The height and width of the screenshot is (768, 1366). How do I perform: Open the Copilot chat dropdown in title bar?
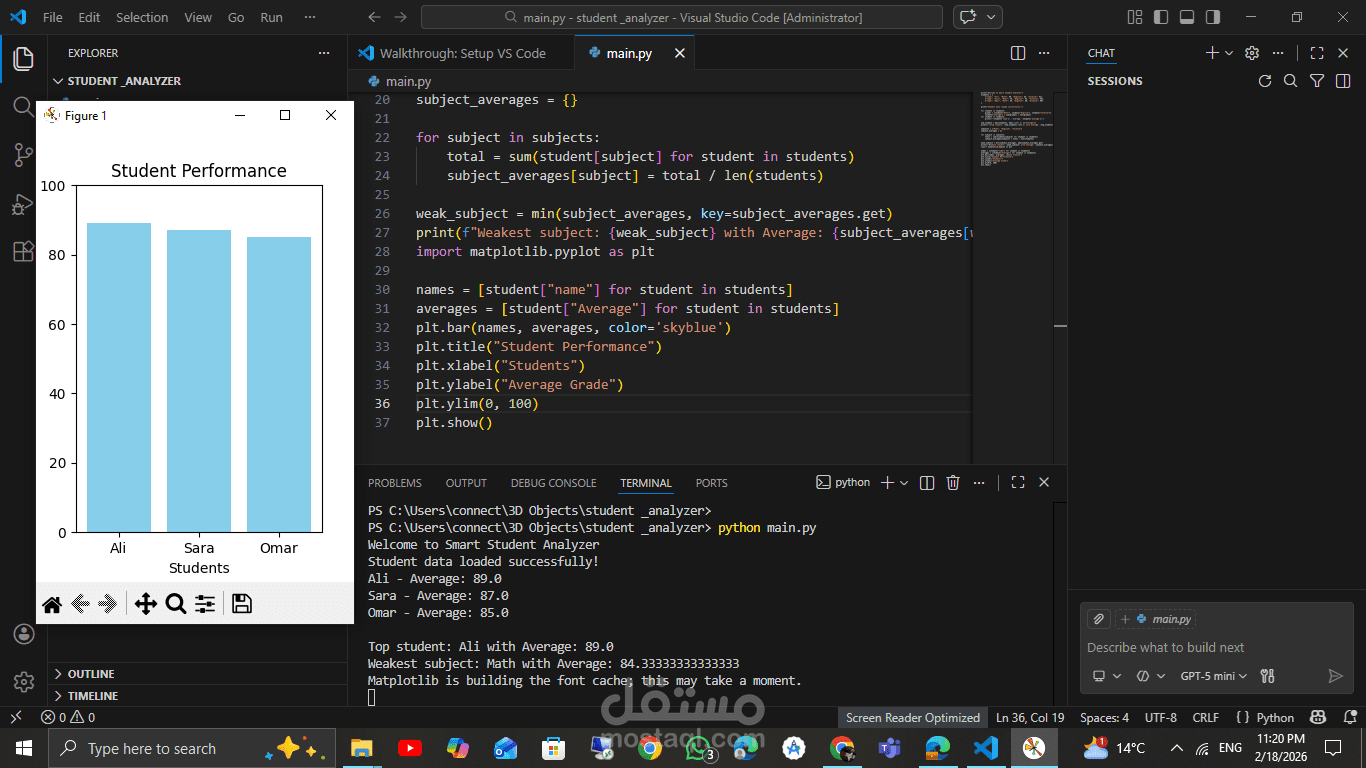click(x=993, y=17)
